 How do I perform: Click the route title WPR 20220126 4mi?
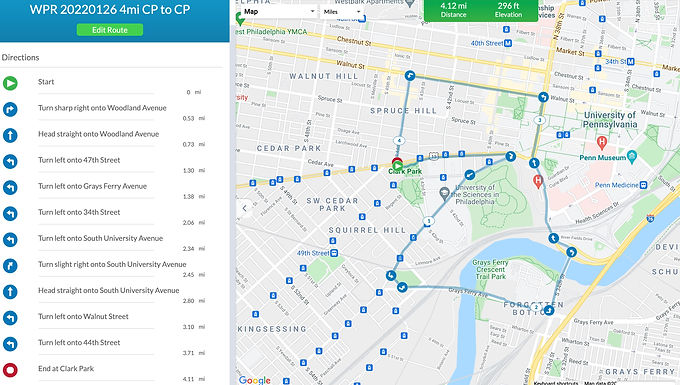(x=110, y=10)
